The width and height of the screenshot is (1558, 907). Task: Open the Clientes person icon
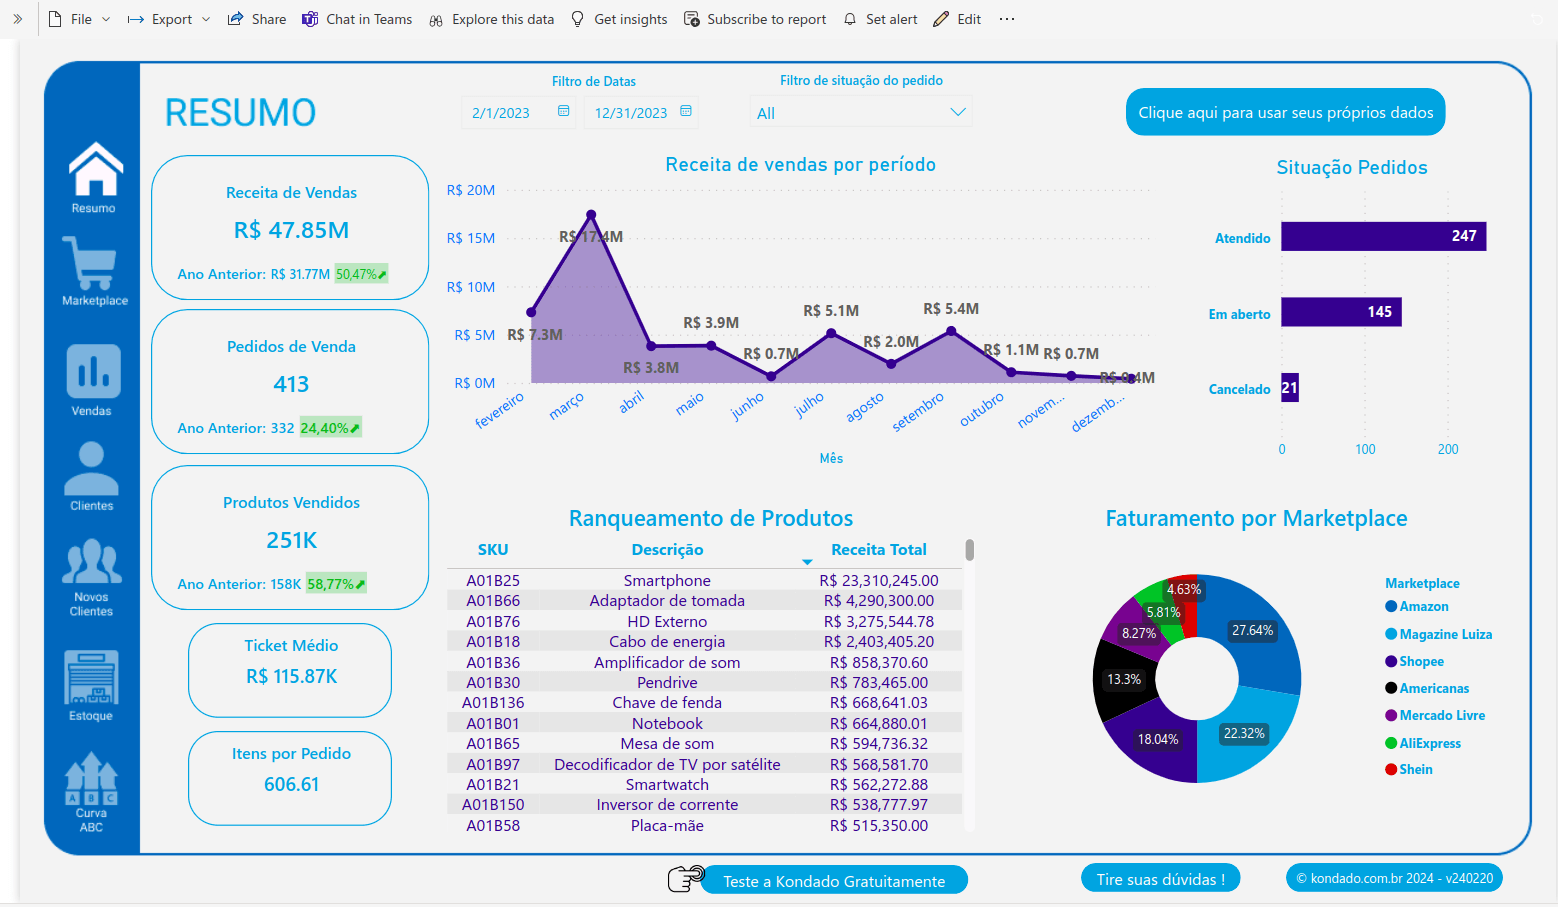[x=91, y=468]
